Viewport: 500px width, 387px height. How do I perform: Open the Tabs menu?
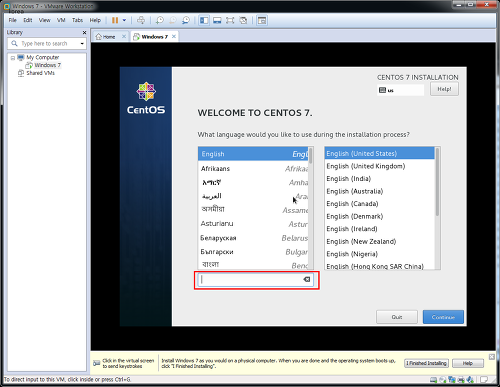(77, 20)
